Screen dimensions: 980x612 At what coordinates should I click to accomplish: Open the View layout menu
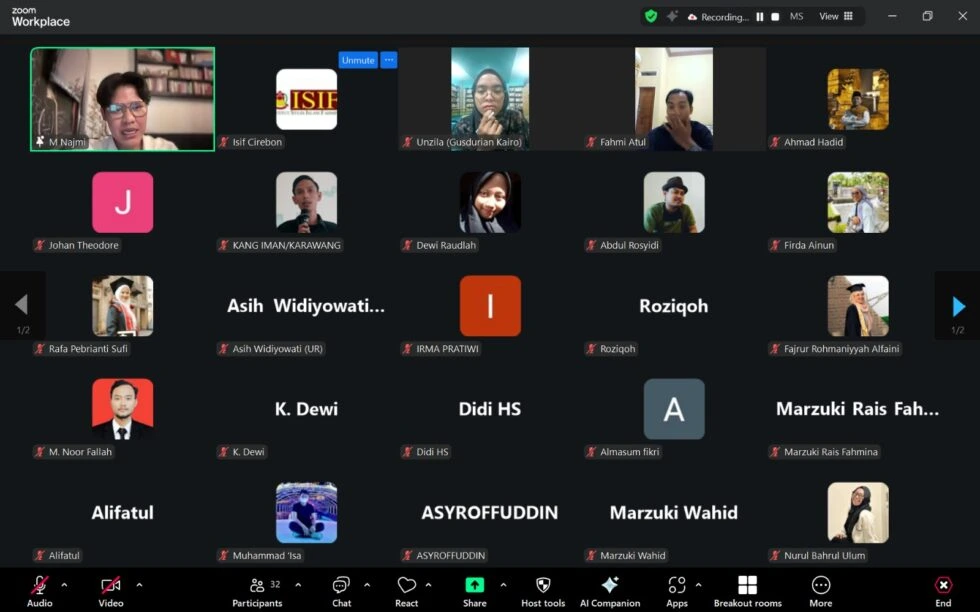coord(836,16)
